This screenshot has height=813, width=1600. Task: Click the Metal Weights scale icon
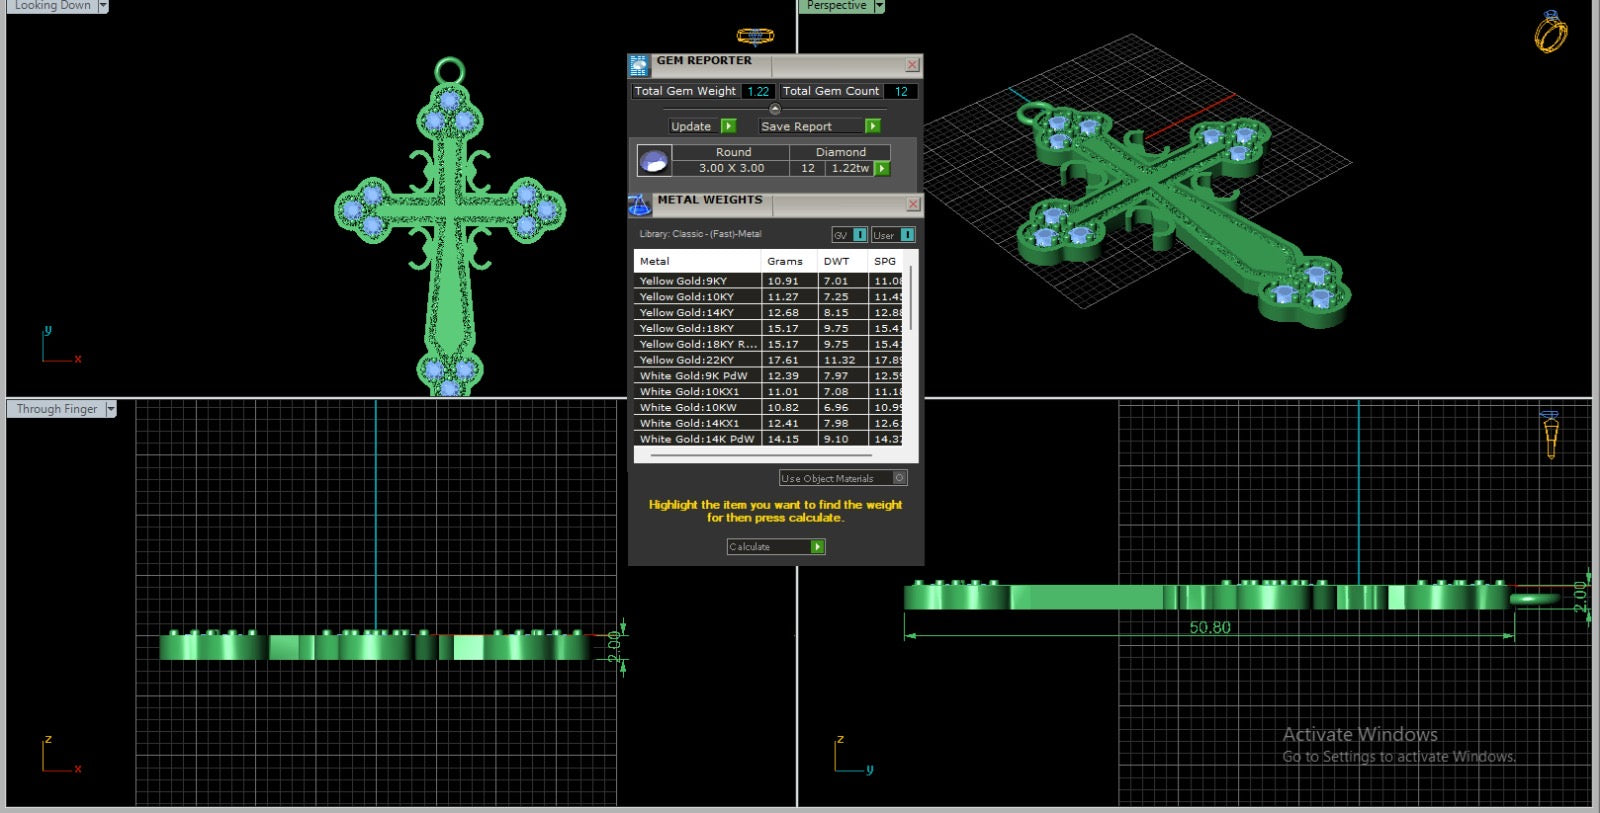[639, 205]
